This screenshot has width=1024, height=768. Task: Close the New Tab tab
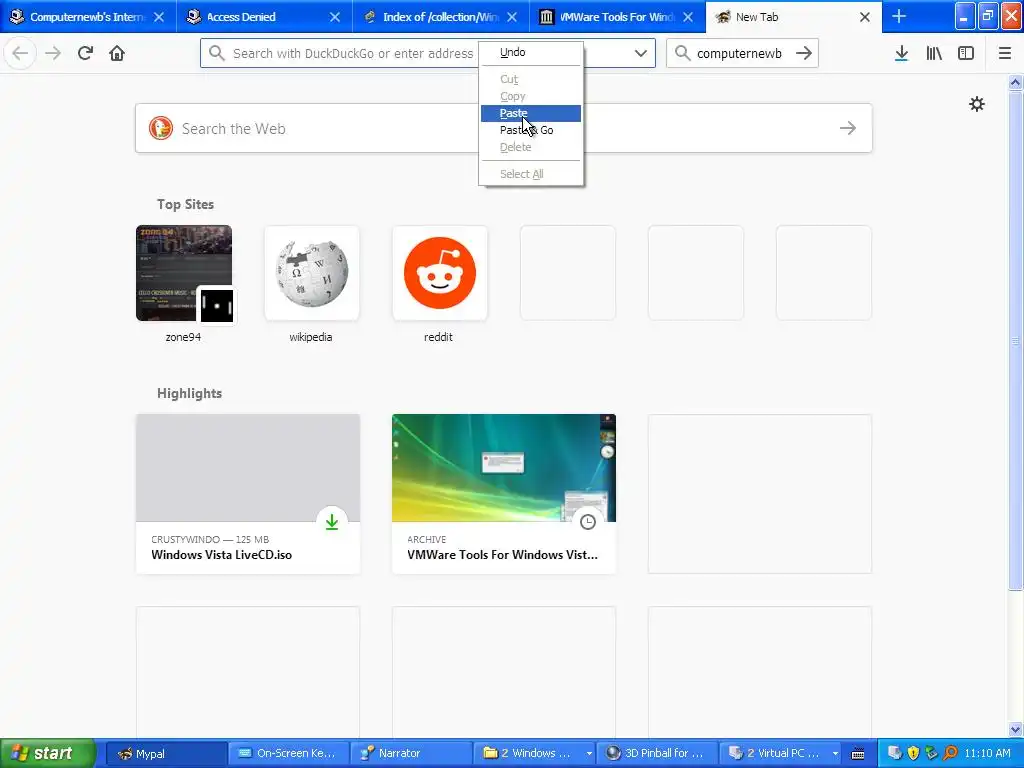[x=865, y=17]
